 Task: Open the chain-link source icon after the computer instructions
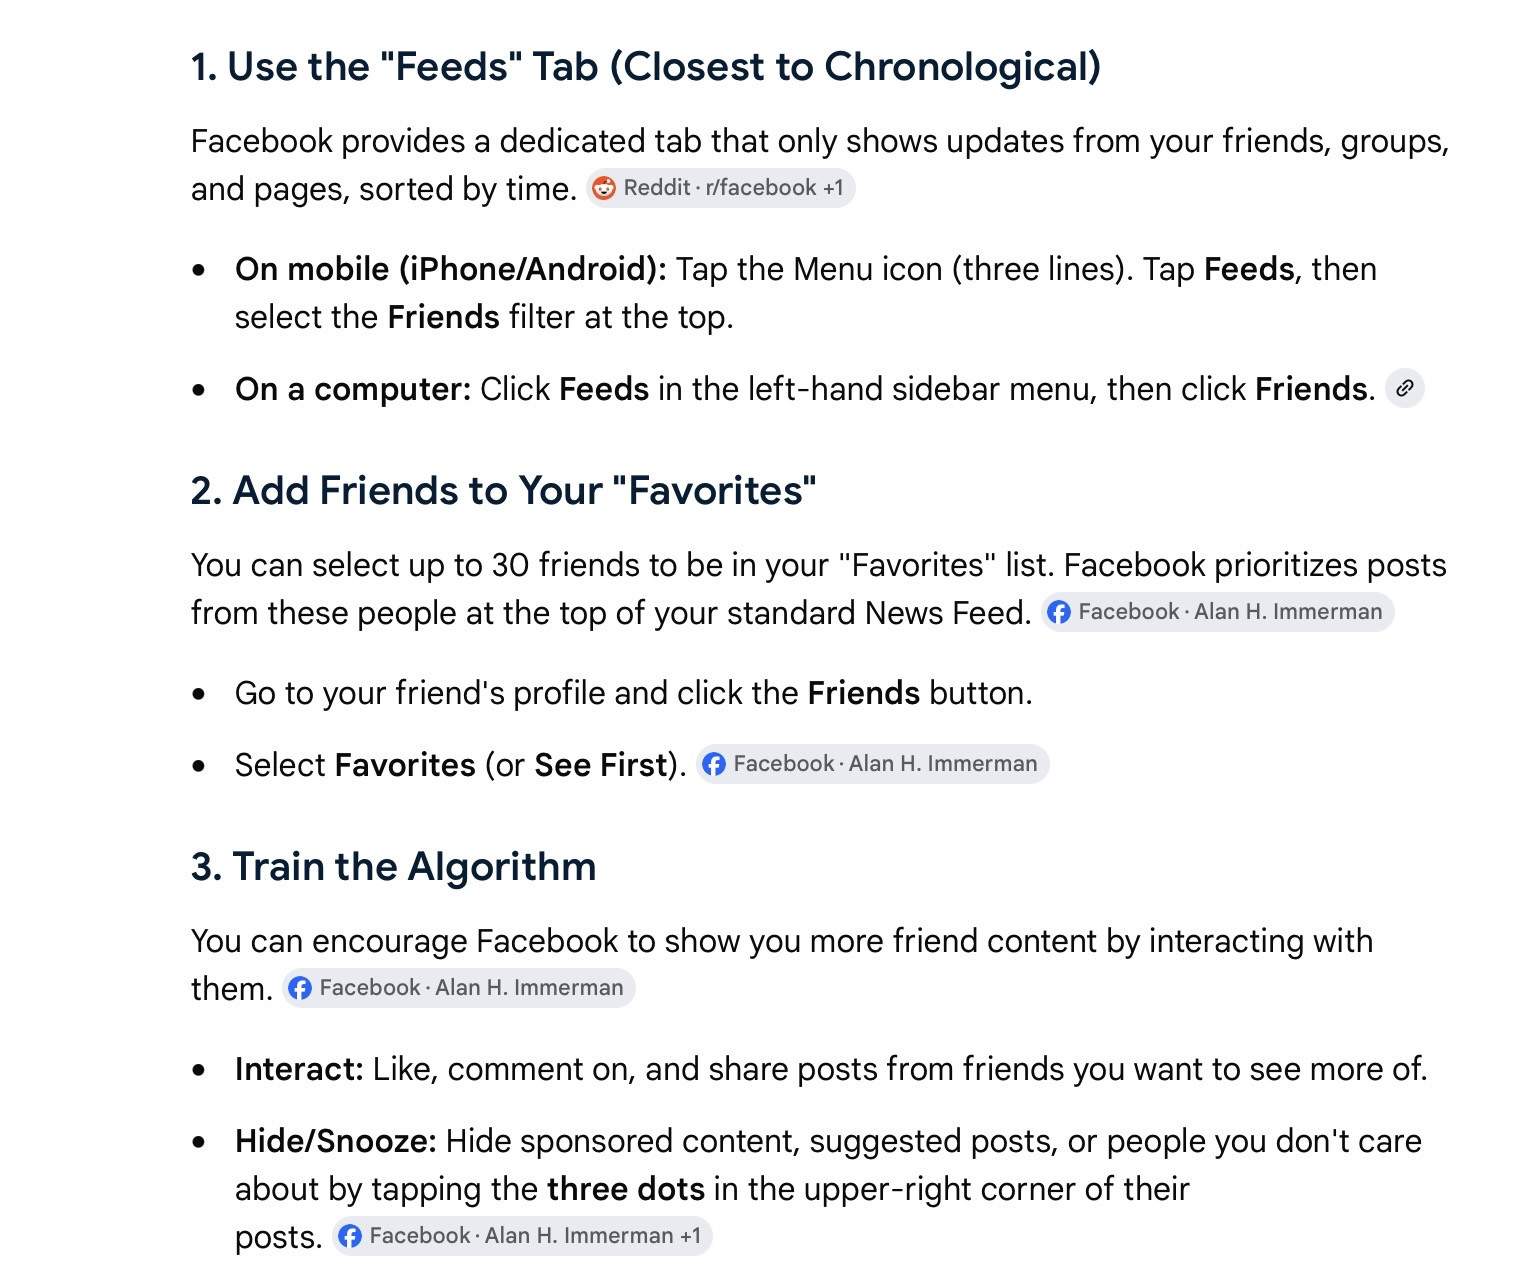1405,388
